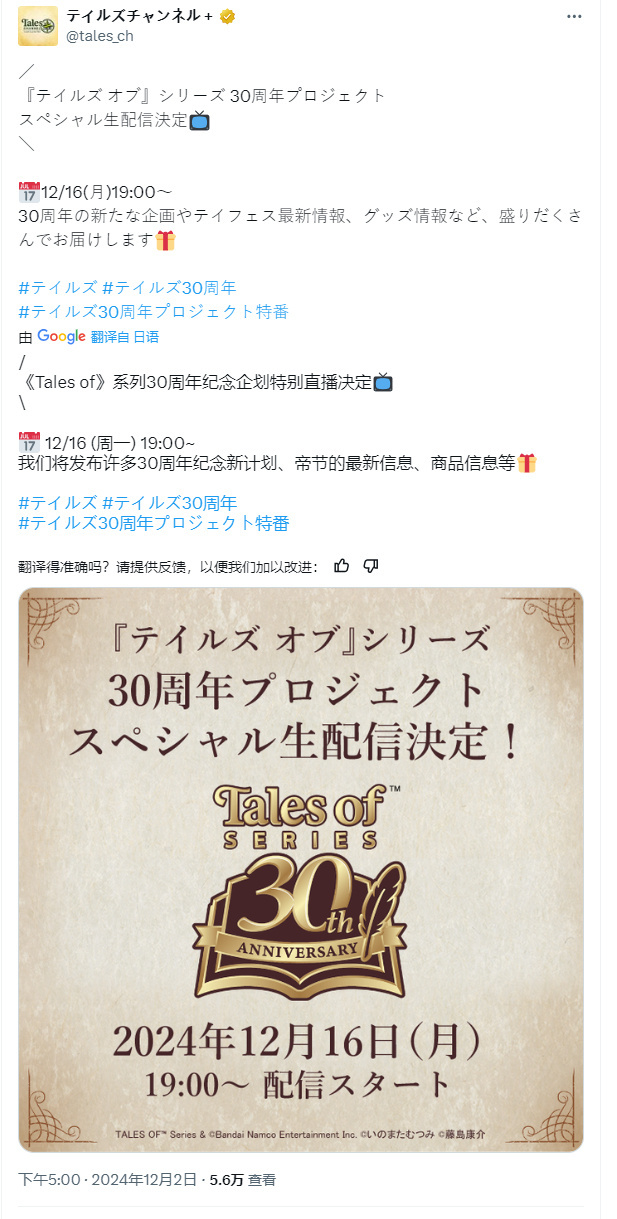Click the Tales Channel profile avatar
Image resolution: width=617 pixels, height=1219 pixels.
point(38,25)
